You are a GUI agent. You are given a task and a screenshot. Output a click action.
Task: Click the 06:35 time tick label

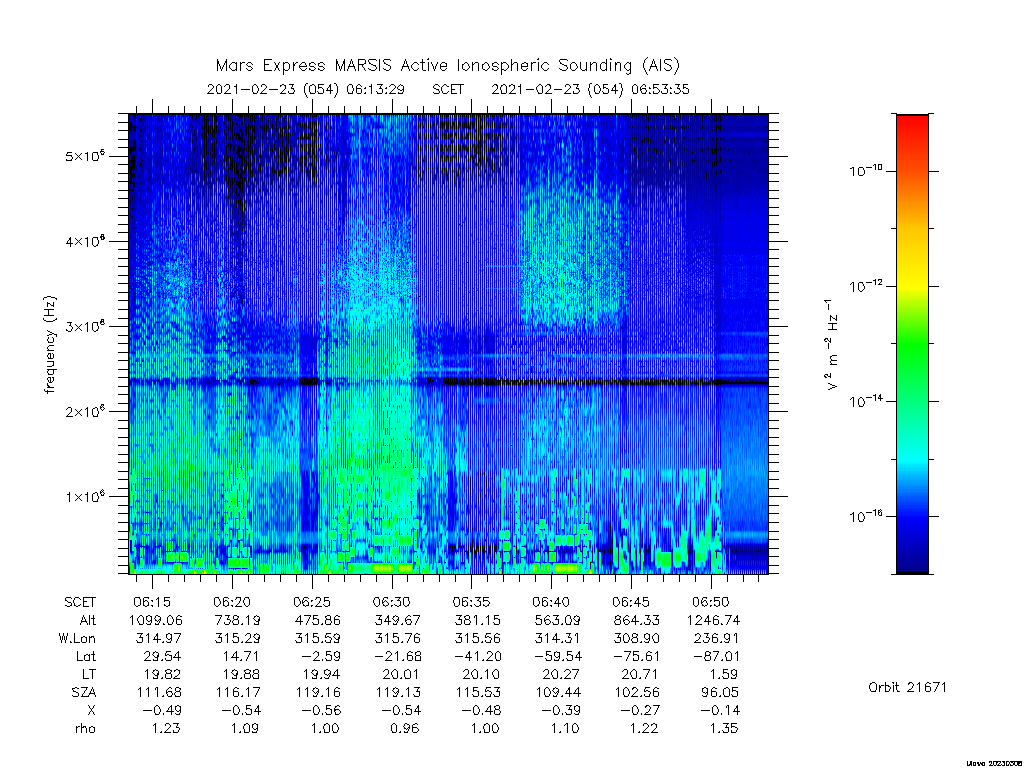point(471,602)
